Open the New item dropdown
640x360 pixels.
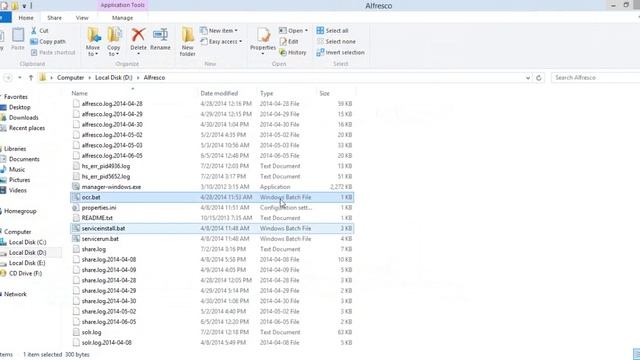(x=219, y=31)
